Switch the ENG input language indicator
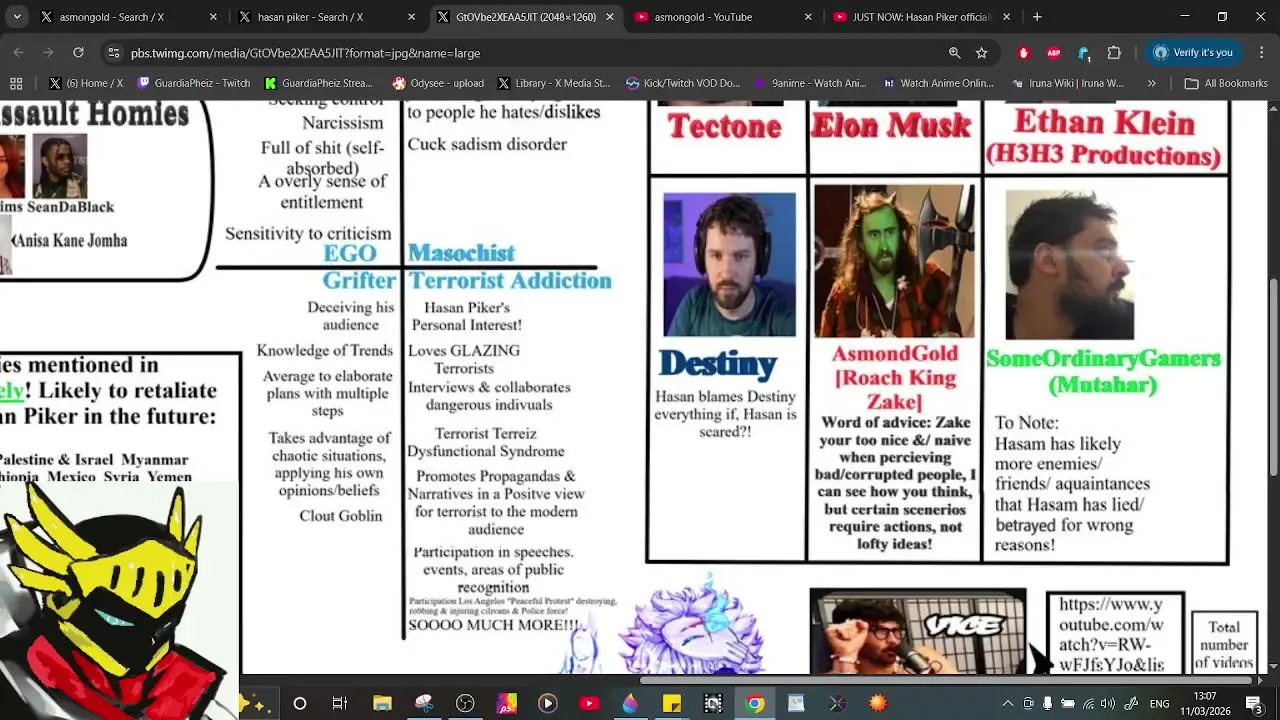This screenshot has height=720, width=1280. (x=1159, y=703)
